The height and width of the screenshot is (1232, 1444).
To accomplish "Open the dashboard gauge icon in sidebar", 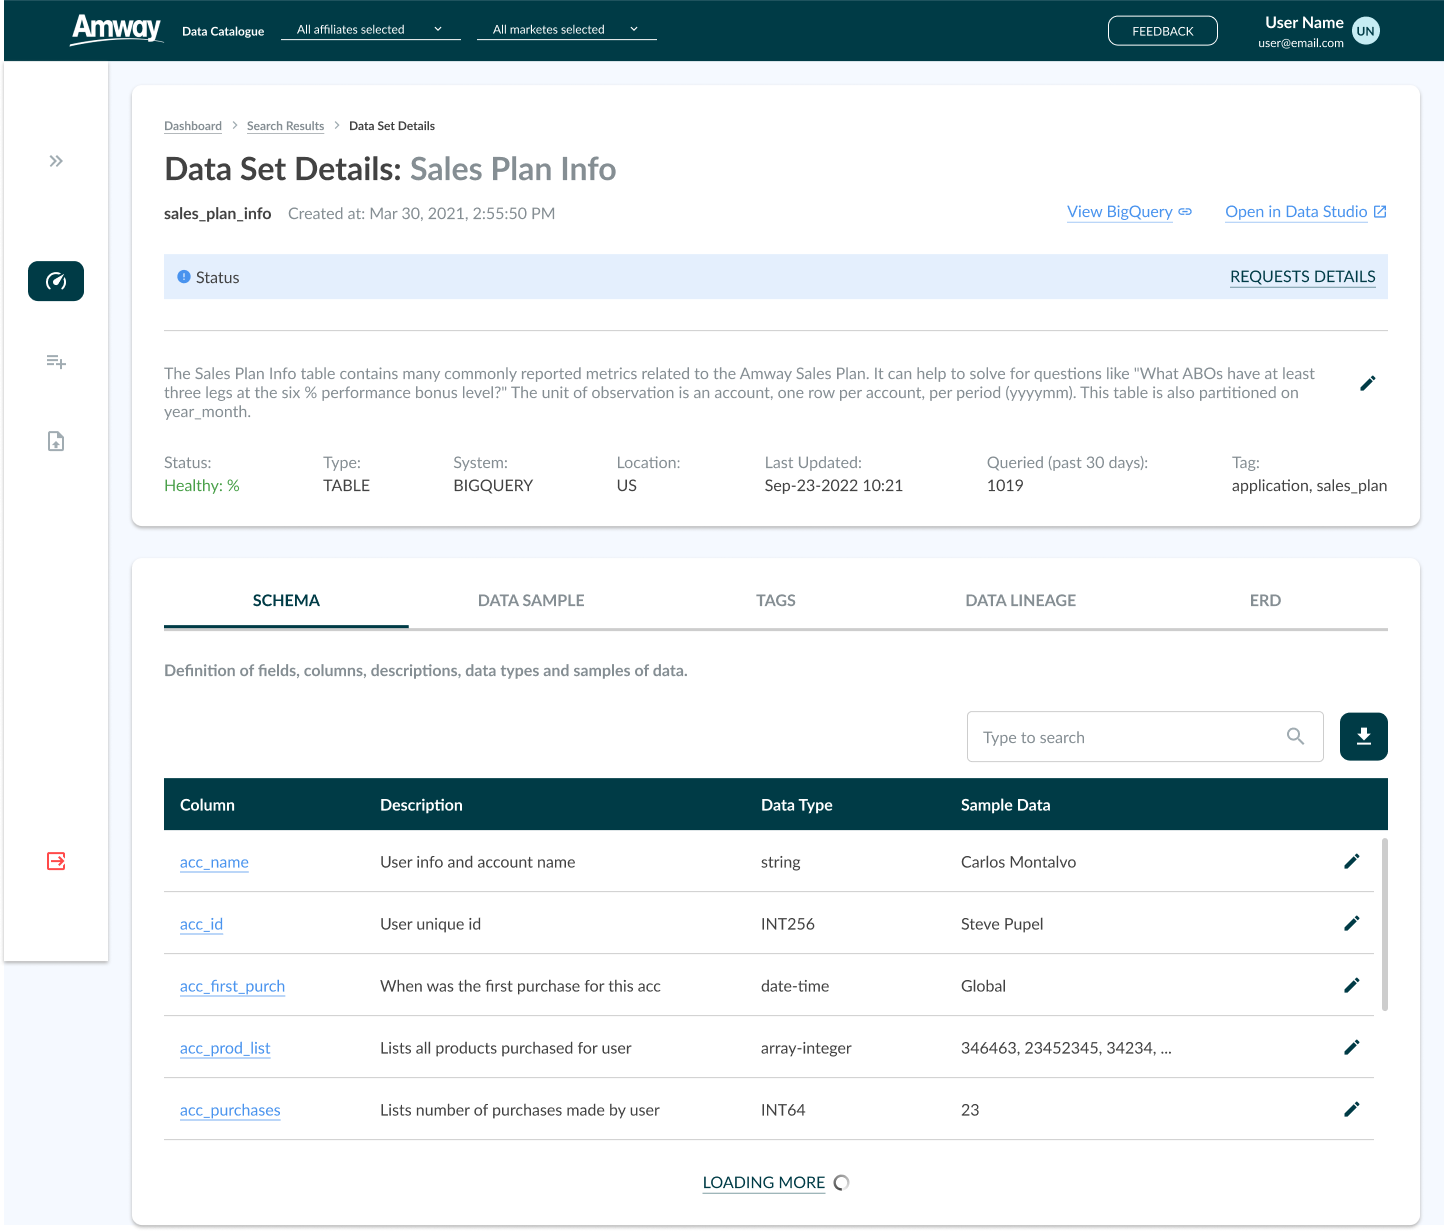I will [x=56, y=281].
